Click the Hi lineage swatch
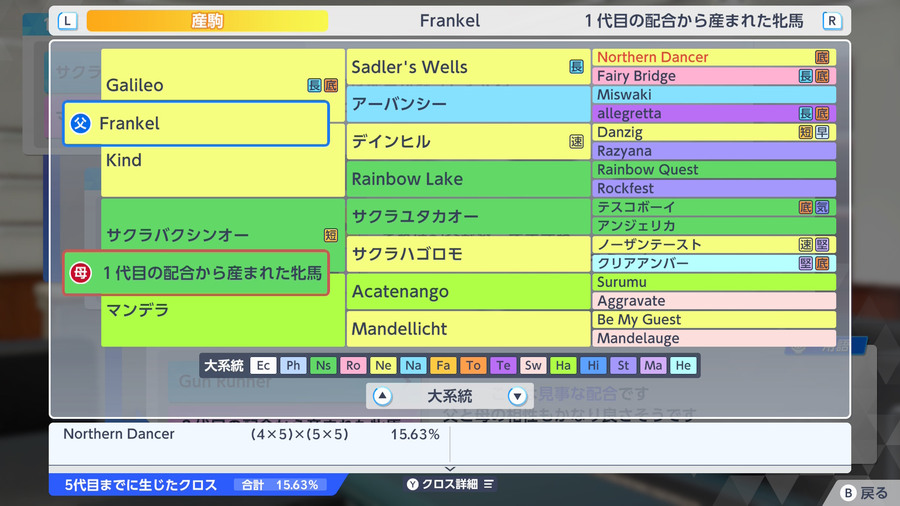 (x=593, y=365)
